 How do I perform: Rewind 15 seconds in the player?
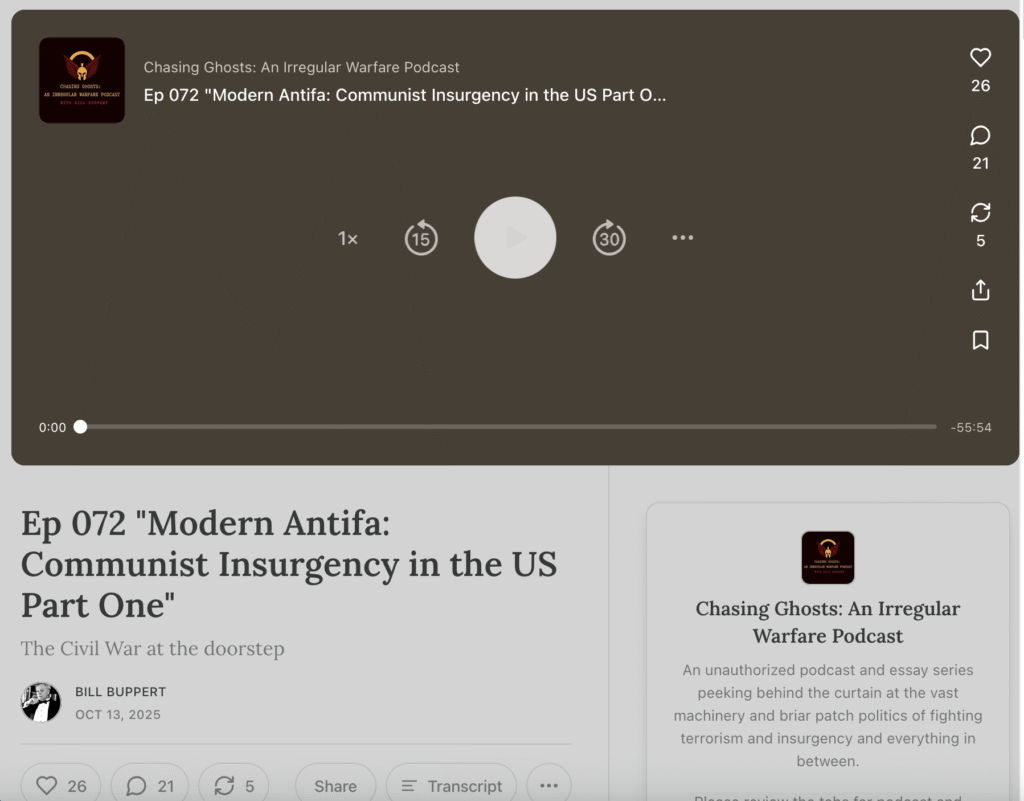tap(421, 238)
